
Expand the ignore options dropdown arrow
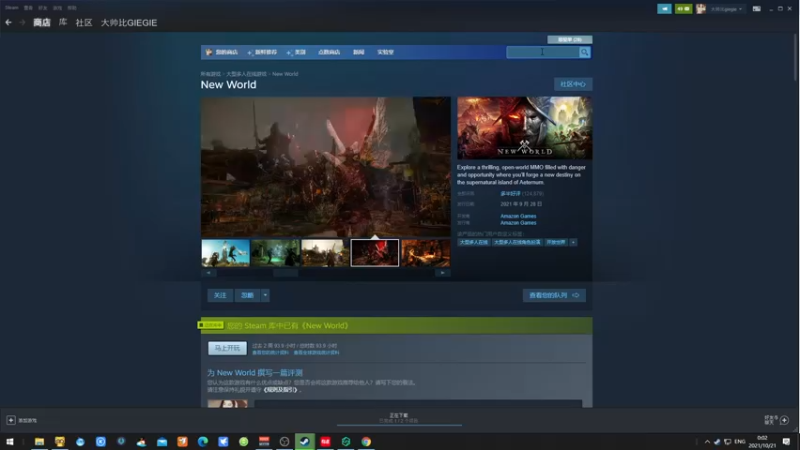265,295
